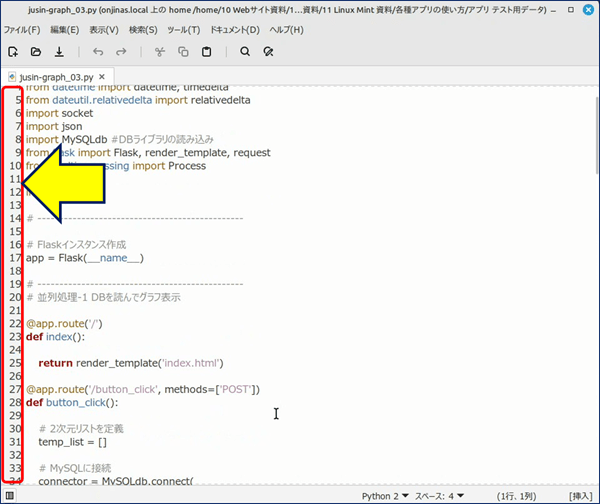600x504 pixels.
Task: Click the 'import MySQLdb' code line
Action: click(x=119, y=139)
